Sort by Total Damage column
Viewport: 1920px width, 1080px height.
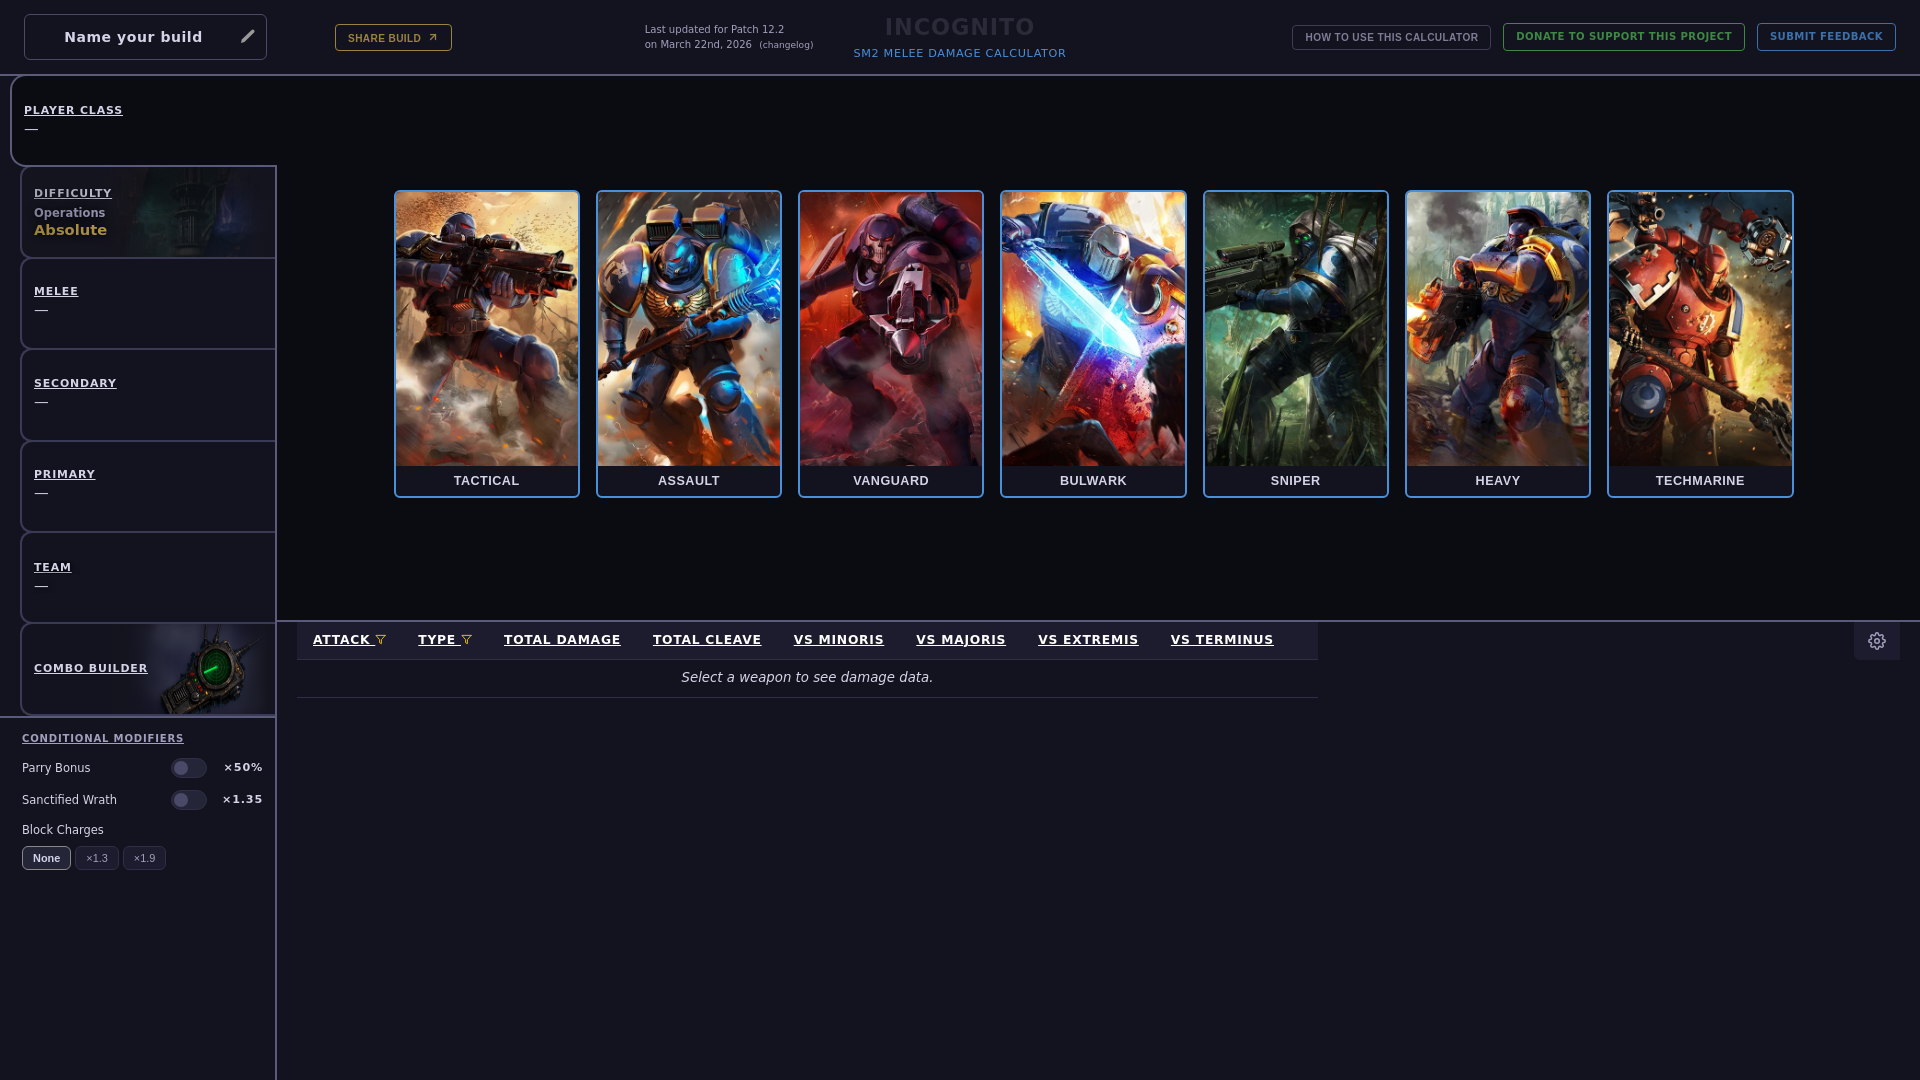tap(562, 640)
